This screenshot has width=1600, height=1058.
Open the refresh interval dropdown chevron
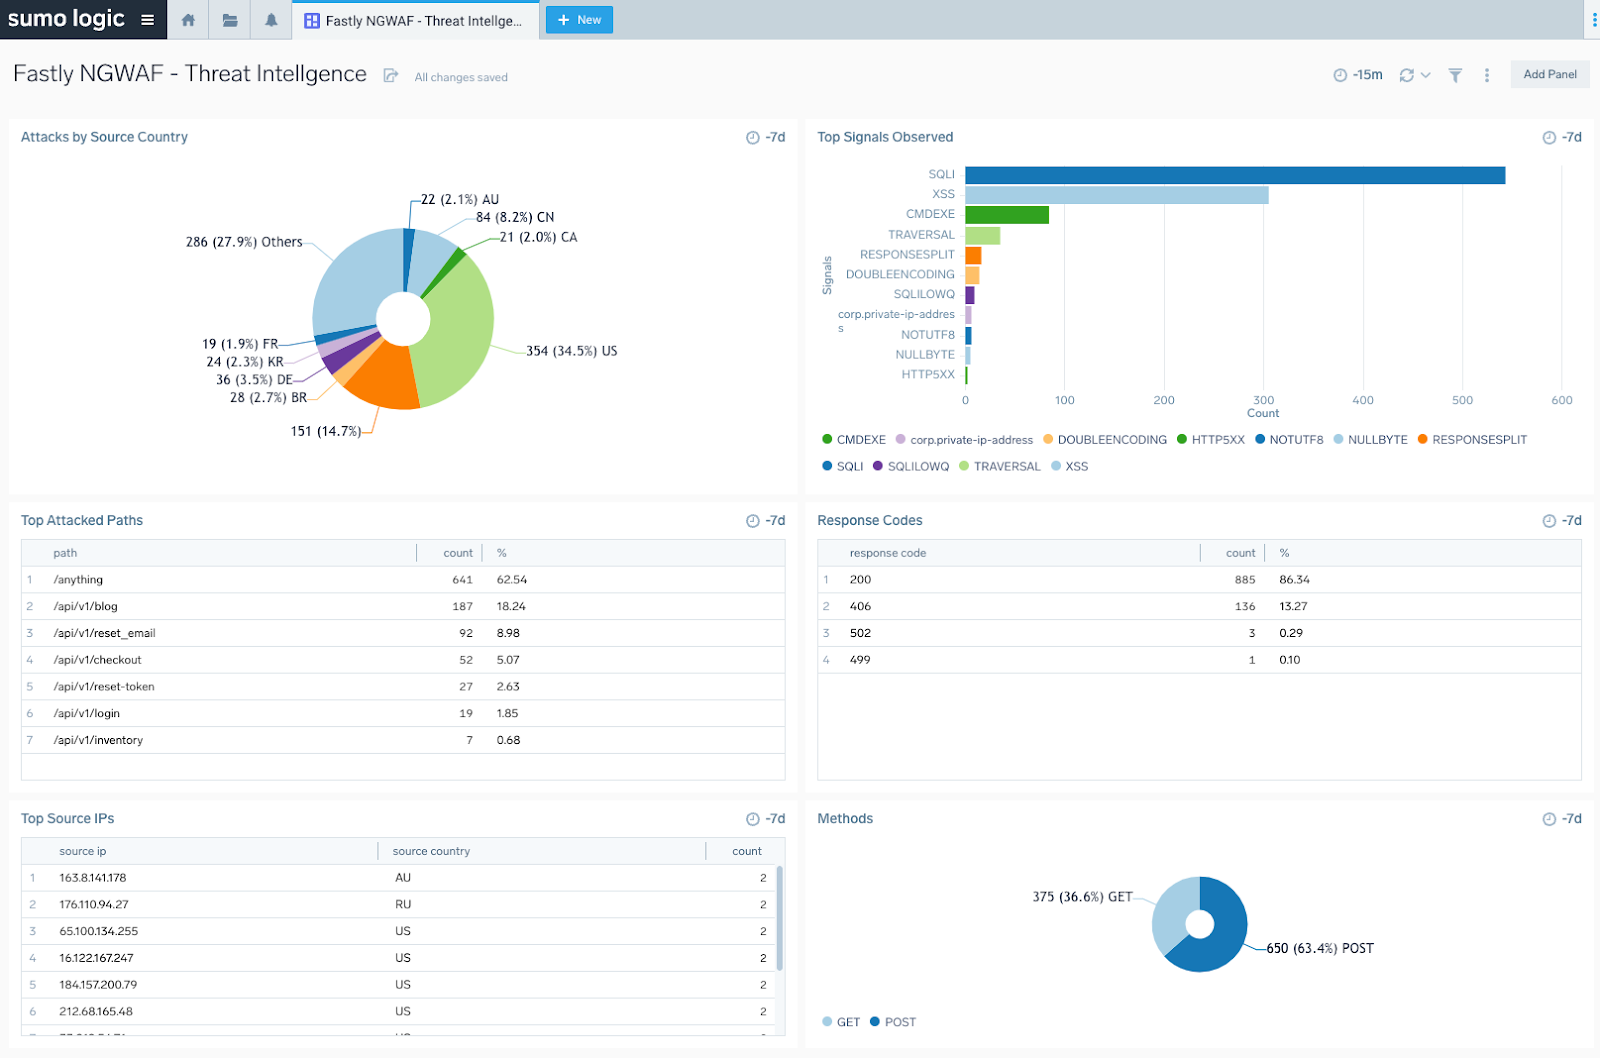(1425, 74)
